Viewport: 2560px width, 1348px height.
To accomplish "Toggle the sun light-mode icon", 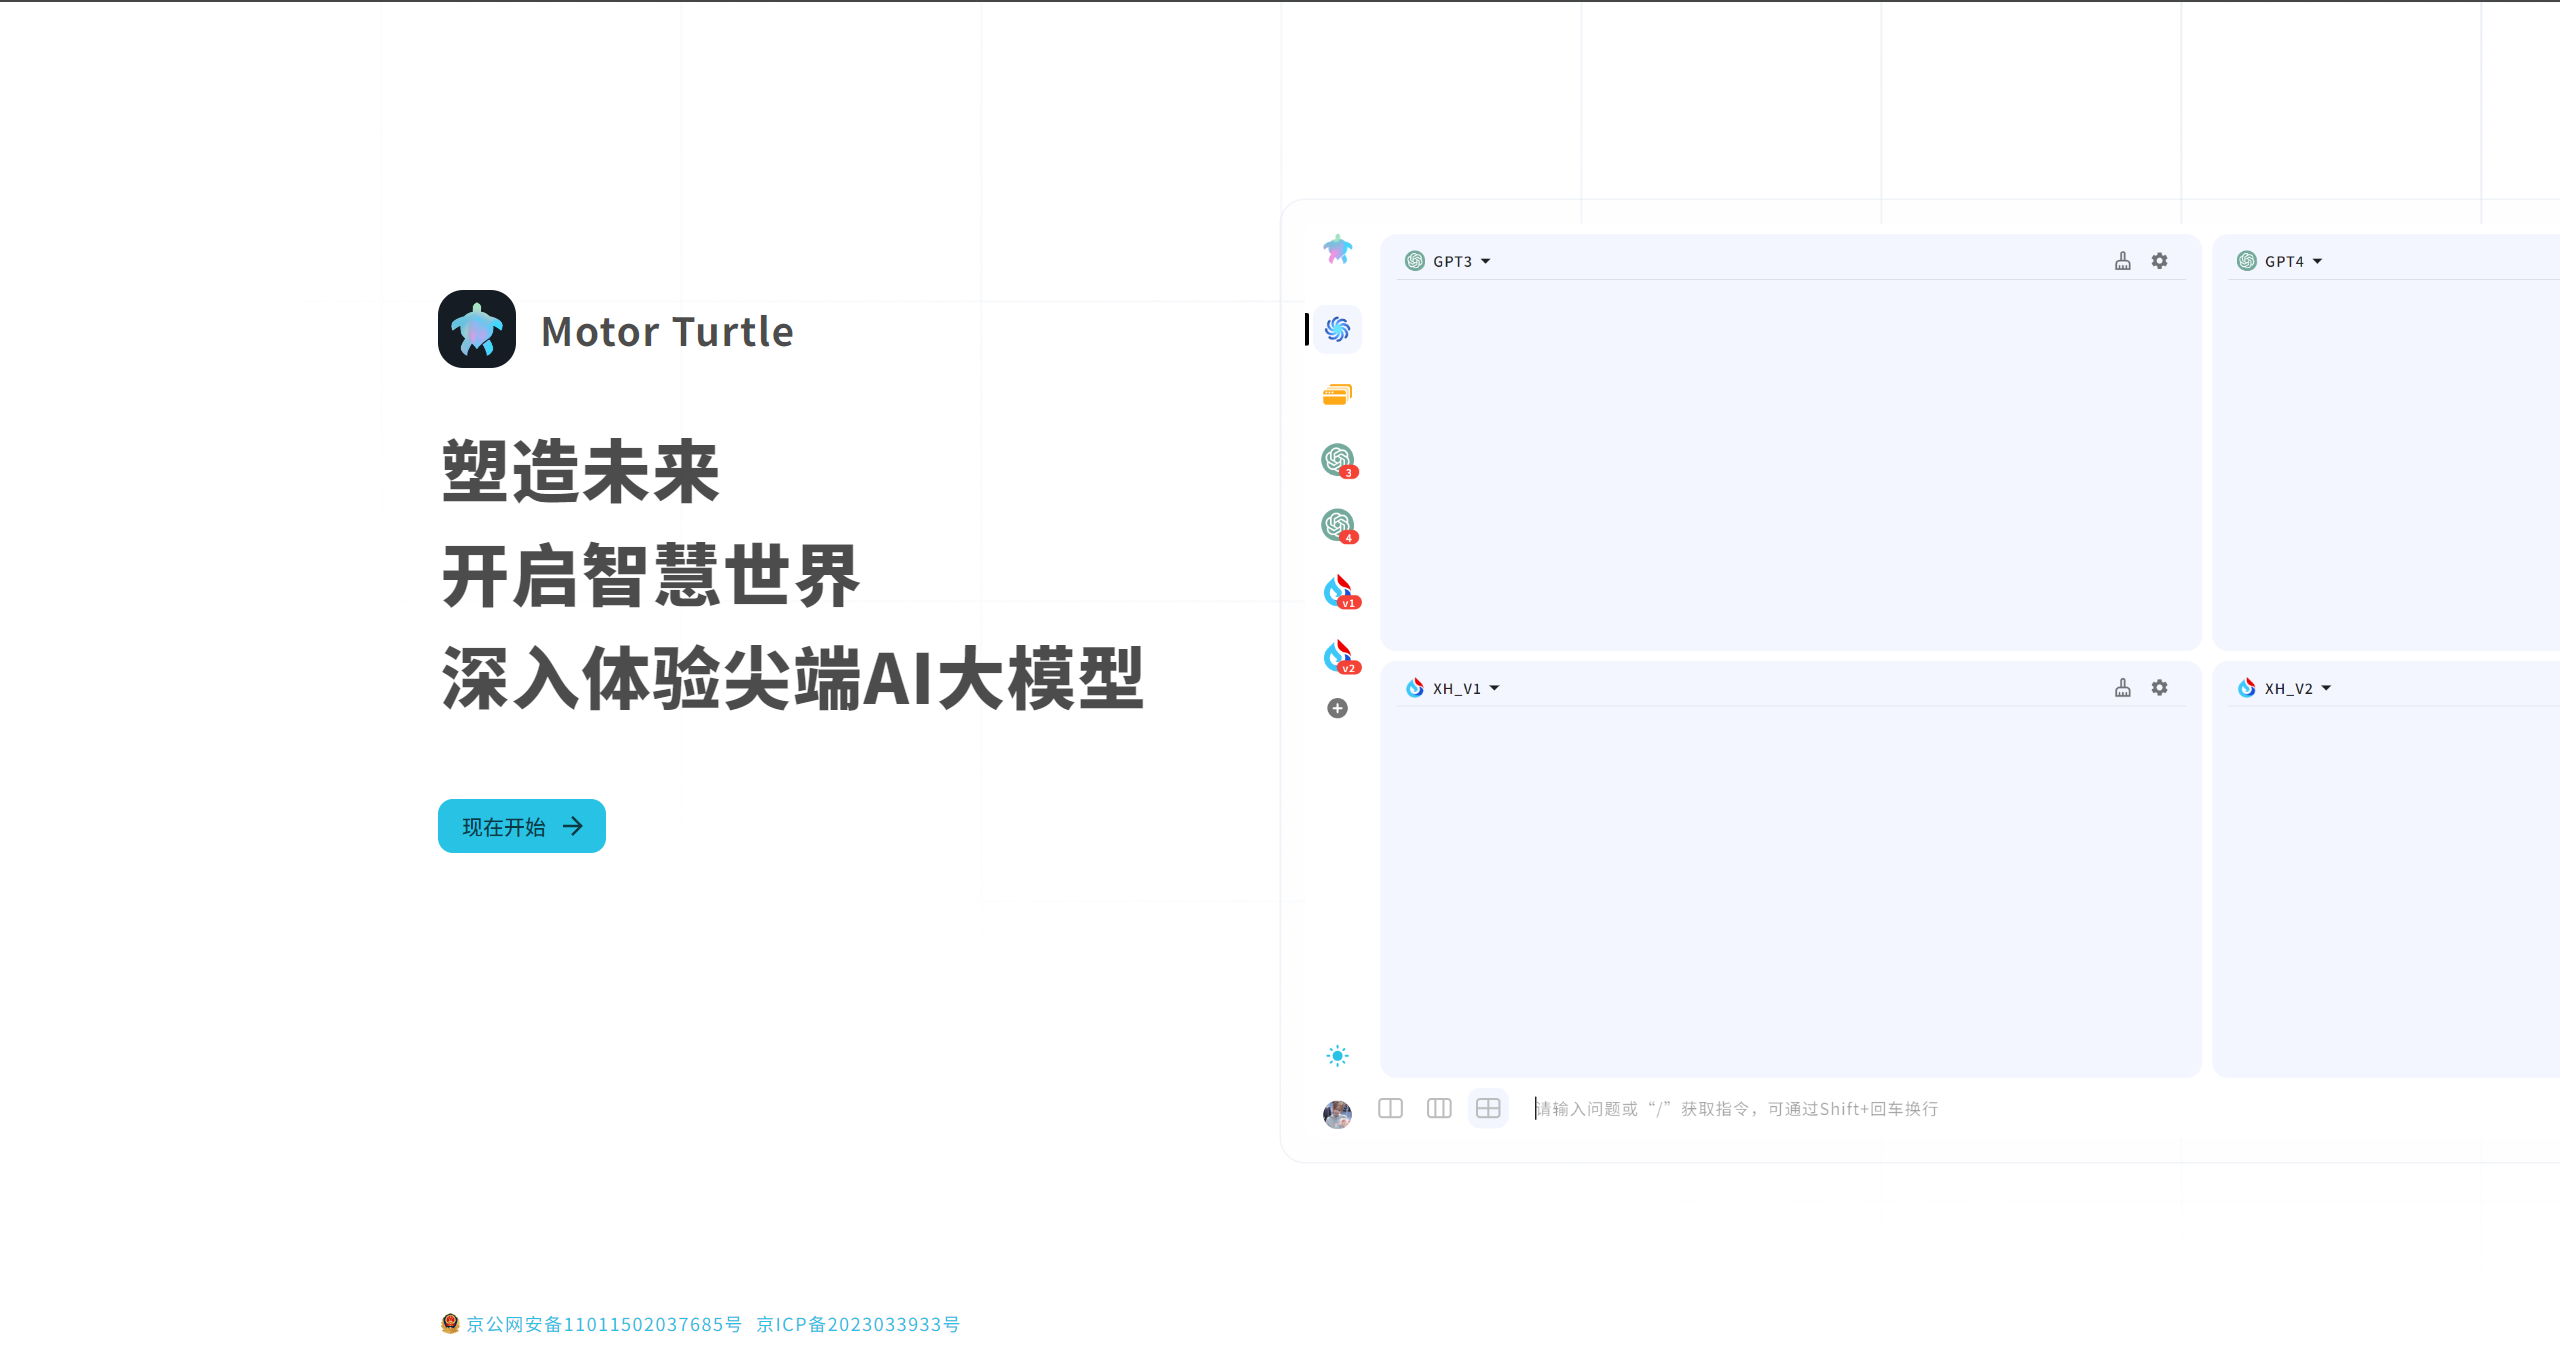I will click(1337, 1056).
